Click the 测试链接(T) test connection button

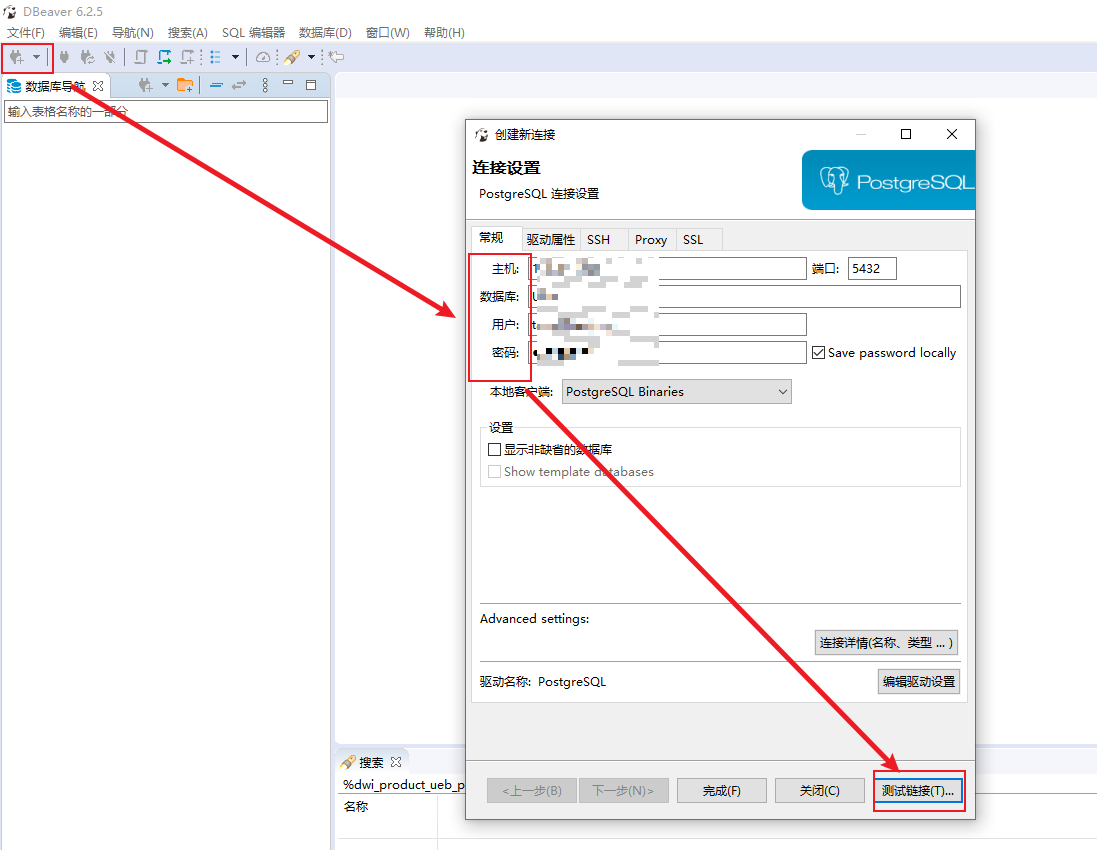(918, 790)
